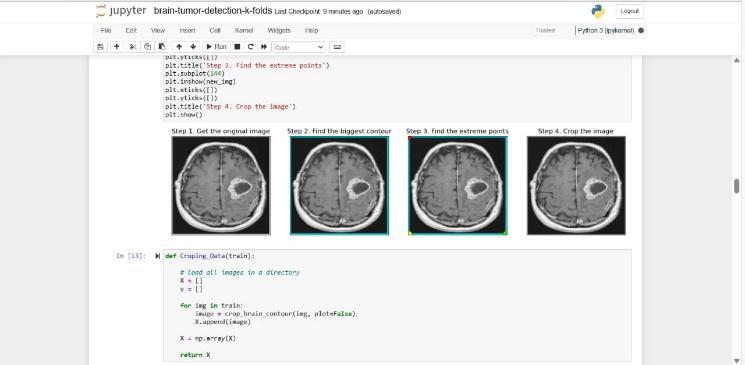
Task: Open the Widgets menu
Action: point(279,30)
